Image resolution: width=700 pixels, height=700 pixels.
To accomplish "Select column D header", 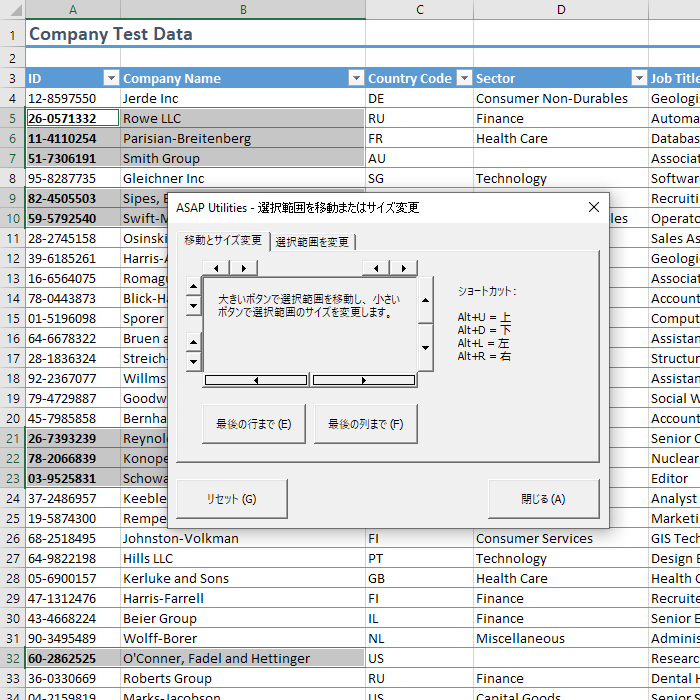I will coord(561,9).
